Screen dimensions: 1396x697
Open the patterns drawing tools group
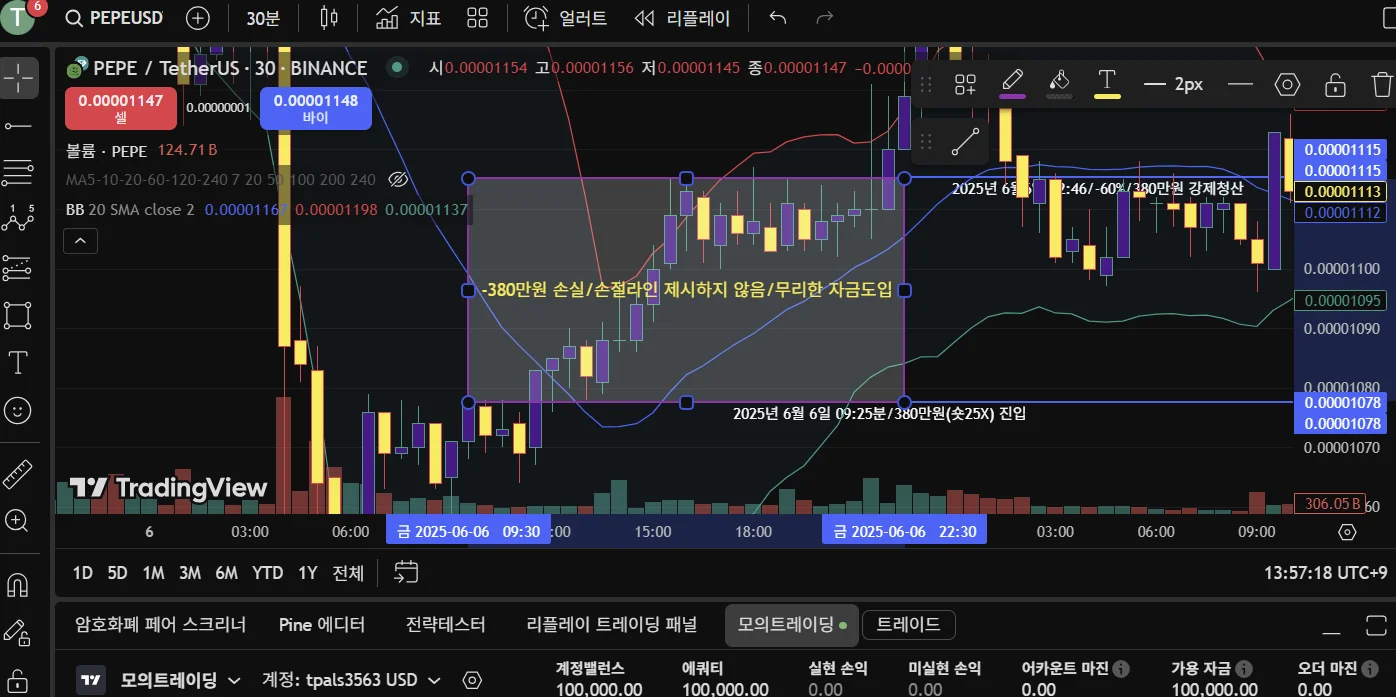point(18,219)
